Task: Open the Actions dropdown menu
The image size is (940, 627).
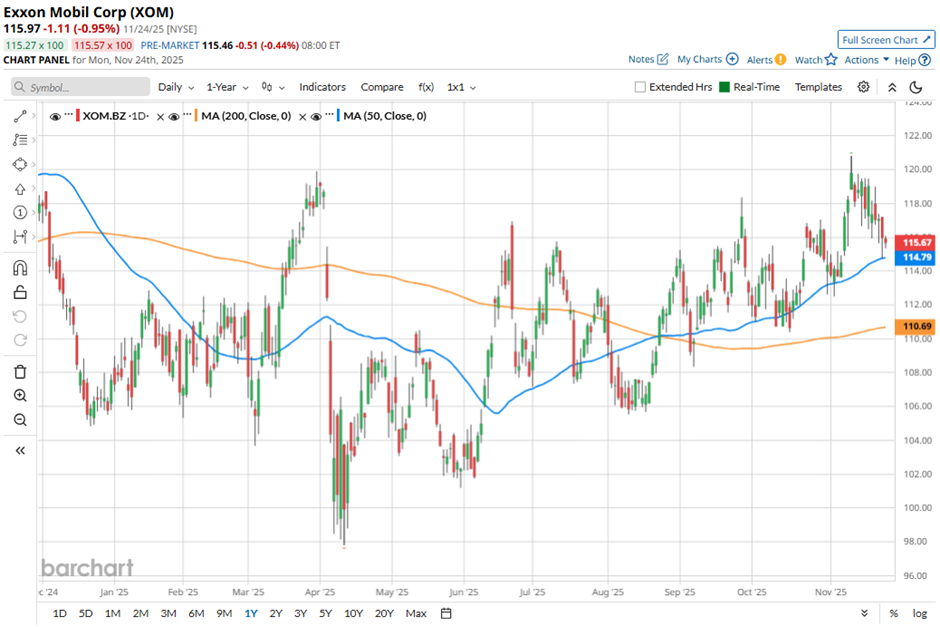Action: tap(866, 60)
